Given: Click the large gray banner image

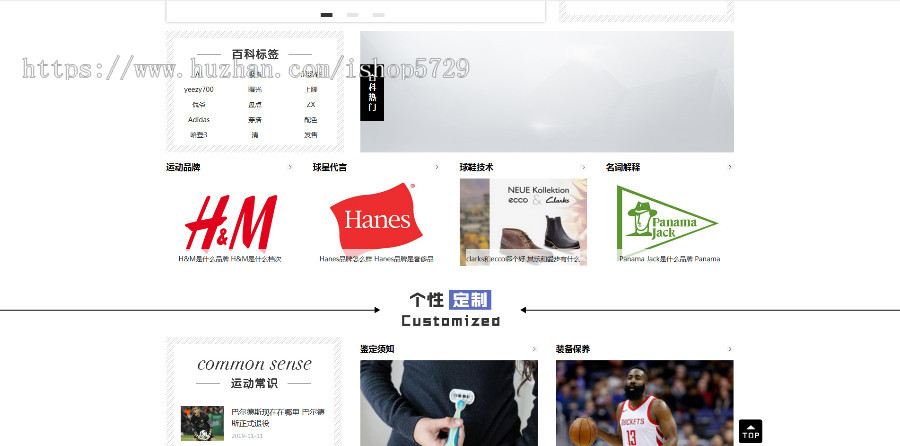Looking at the screenshot, I should tap(547, 92).
